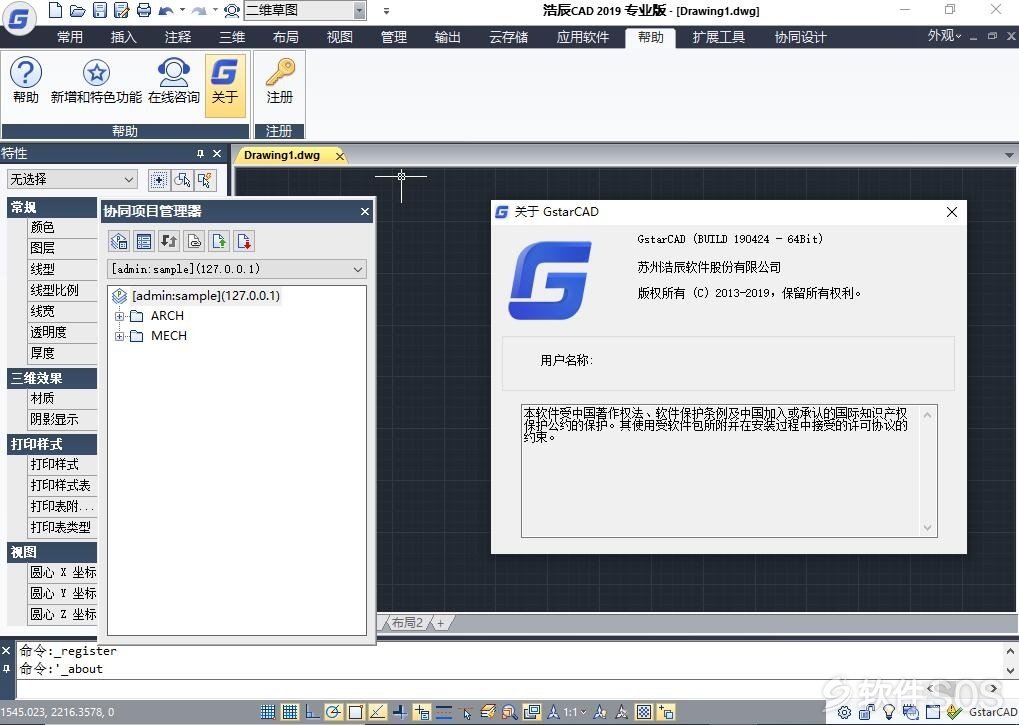The height and width of the screenshot is (725, 1019).
Task: Close the 关于 GstarCAD dialog
Action: tap(951, 212)
